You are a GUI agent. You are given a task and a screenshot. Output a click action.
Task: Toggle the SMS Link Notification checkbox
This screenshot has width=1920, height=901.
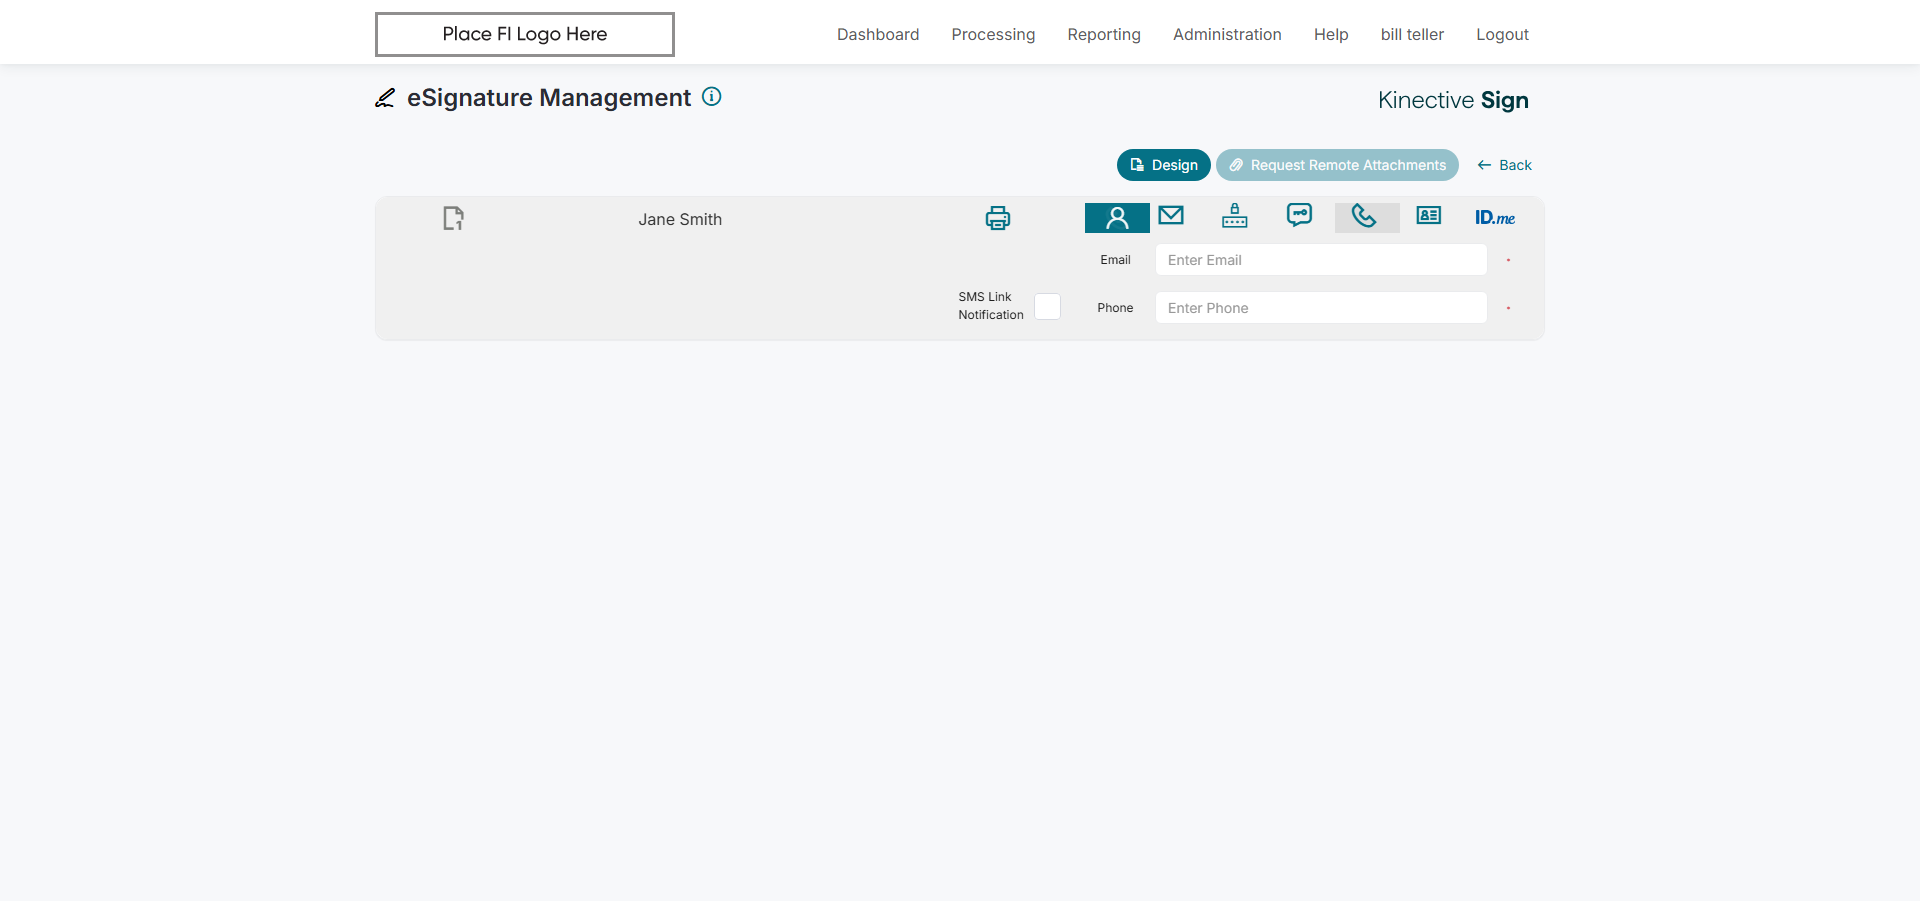[x=1047, y=306]
